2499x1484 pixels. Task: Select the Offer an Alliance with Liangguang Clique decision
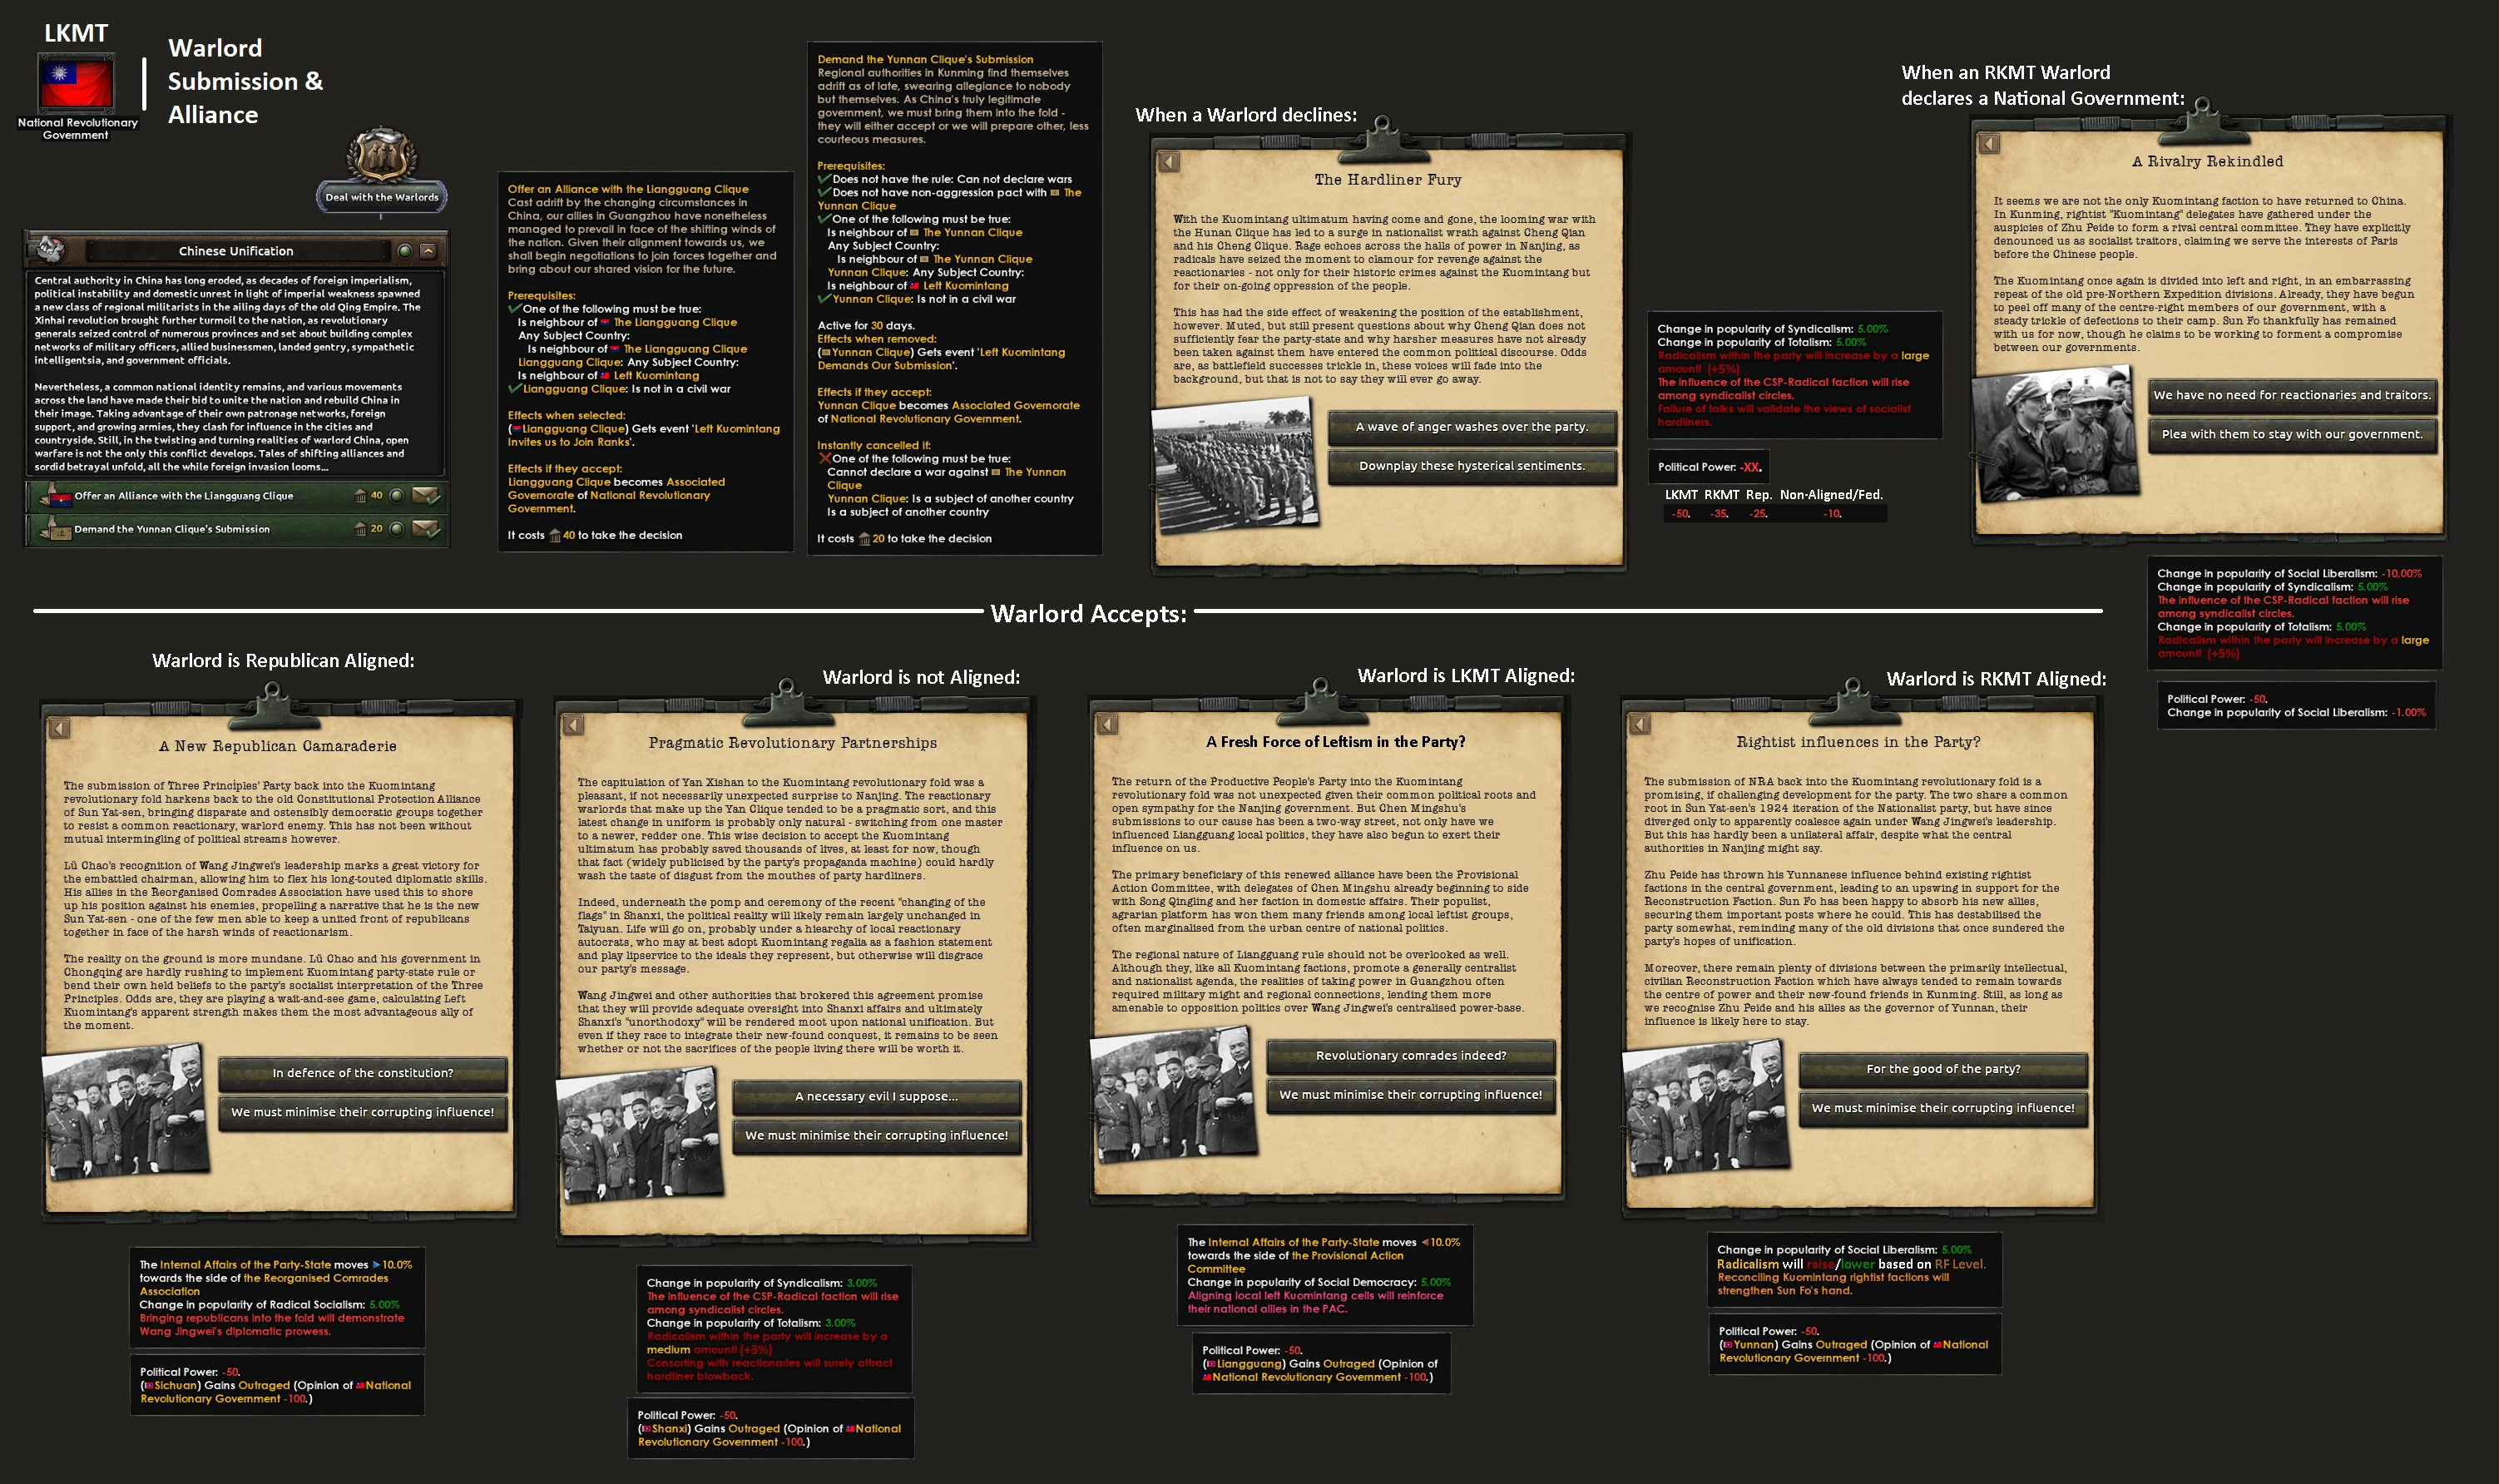coord(184,496)
